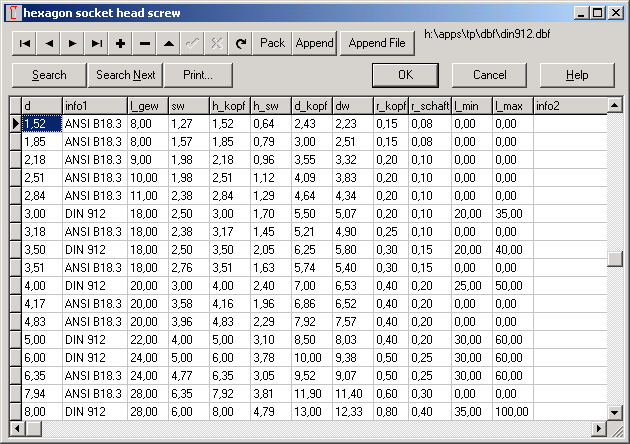Click the Pack button

[x=272, y=43]
